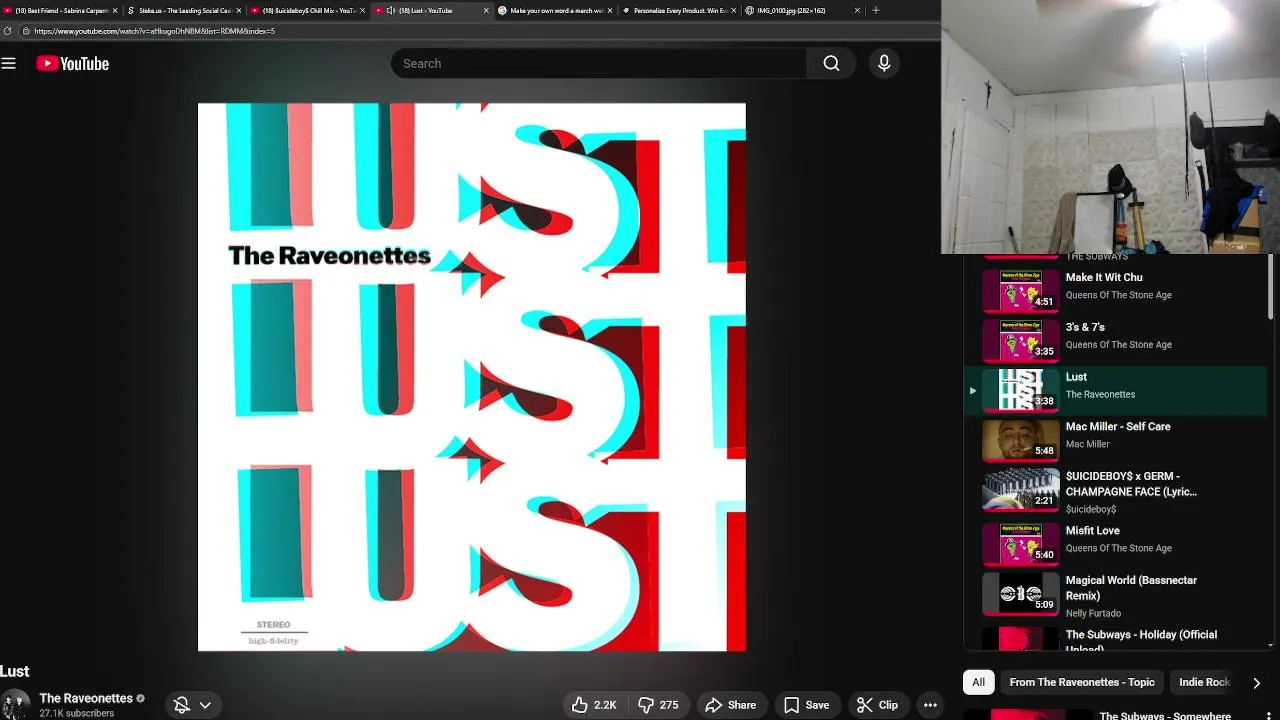1280x720 pixels.
Task: Click the search magnifier button
Action: tap(831, 63)
